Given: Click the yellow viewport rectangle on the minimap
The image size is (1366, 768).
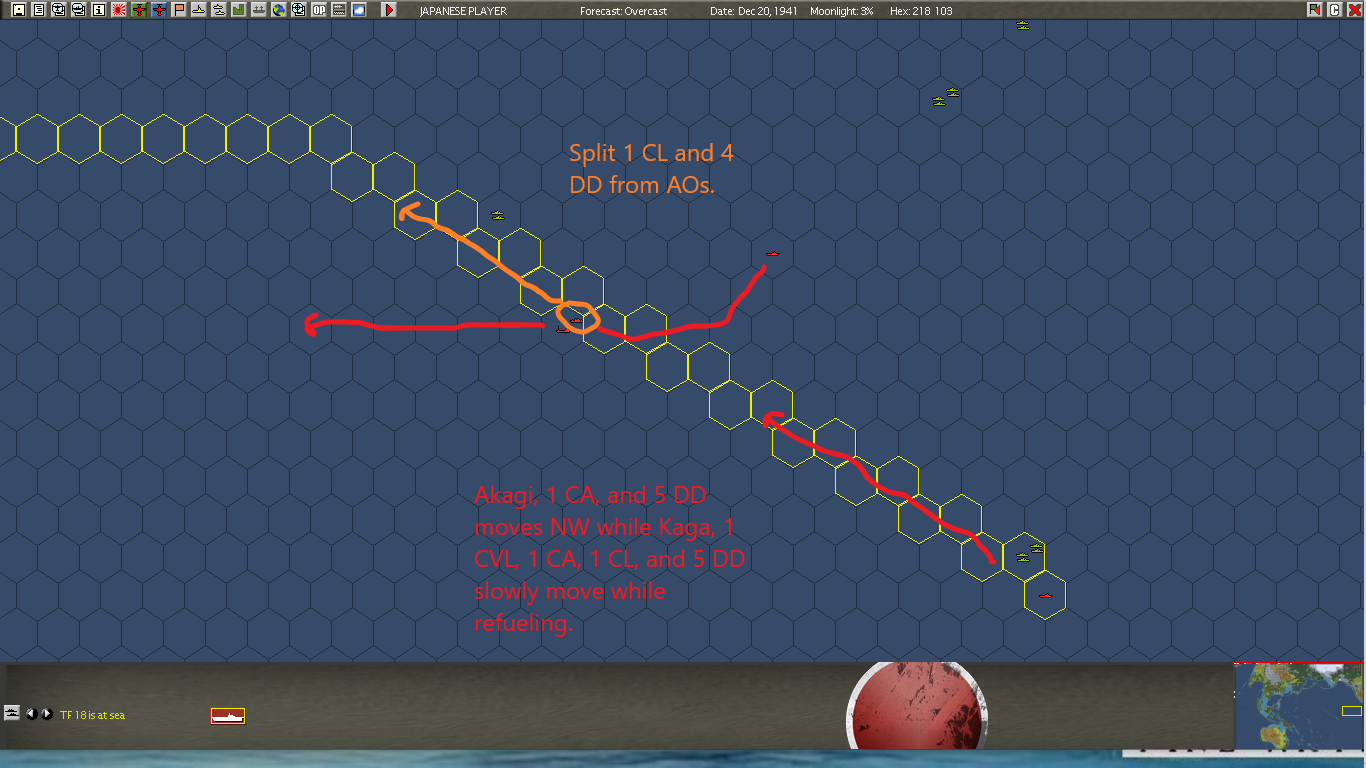Looking at the screenshot, I should (x=1351, y=711).
